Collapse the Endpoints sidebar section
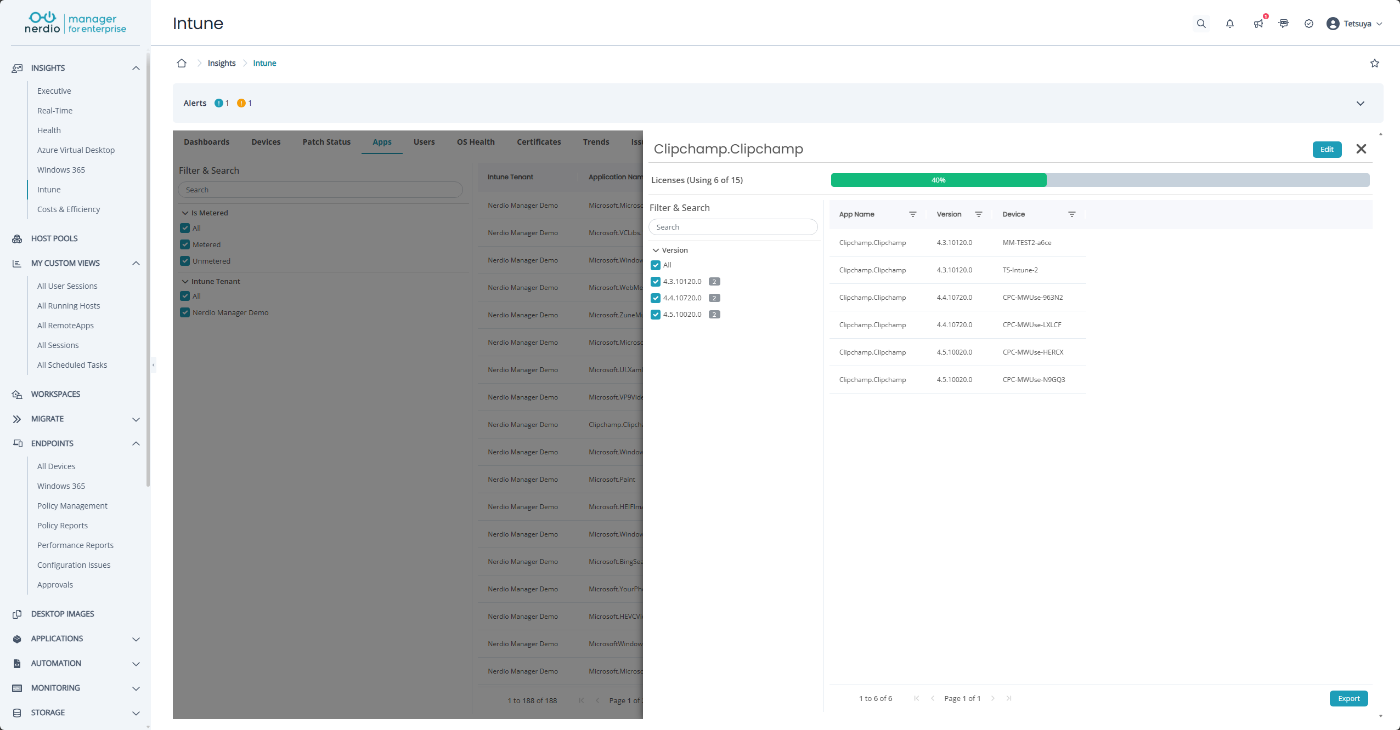1400x730 pixels. tap(136, 443)
